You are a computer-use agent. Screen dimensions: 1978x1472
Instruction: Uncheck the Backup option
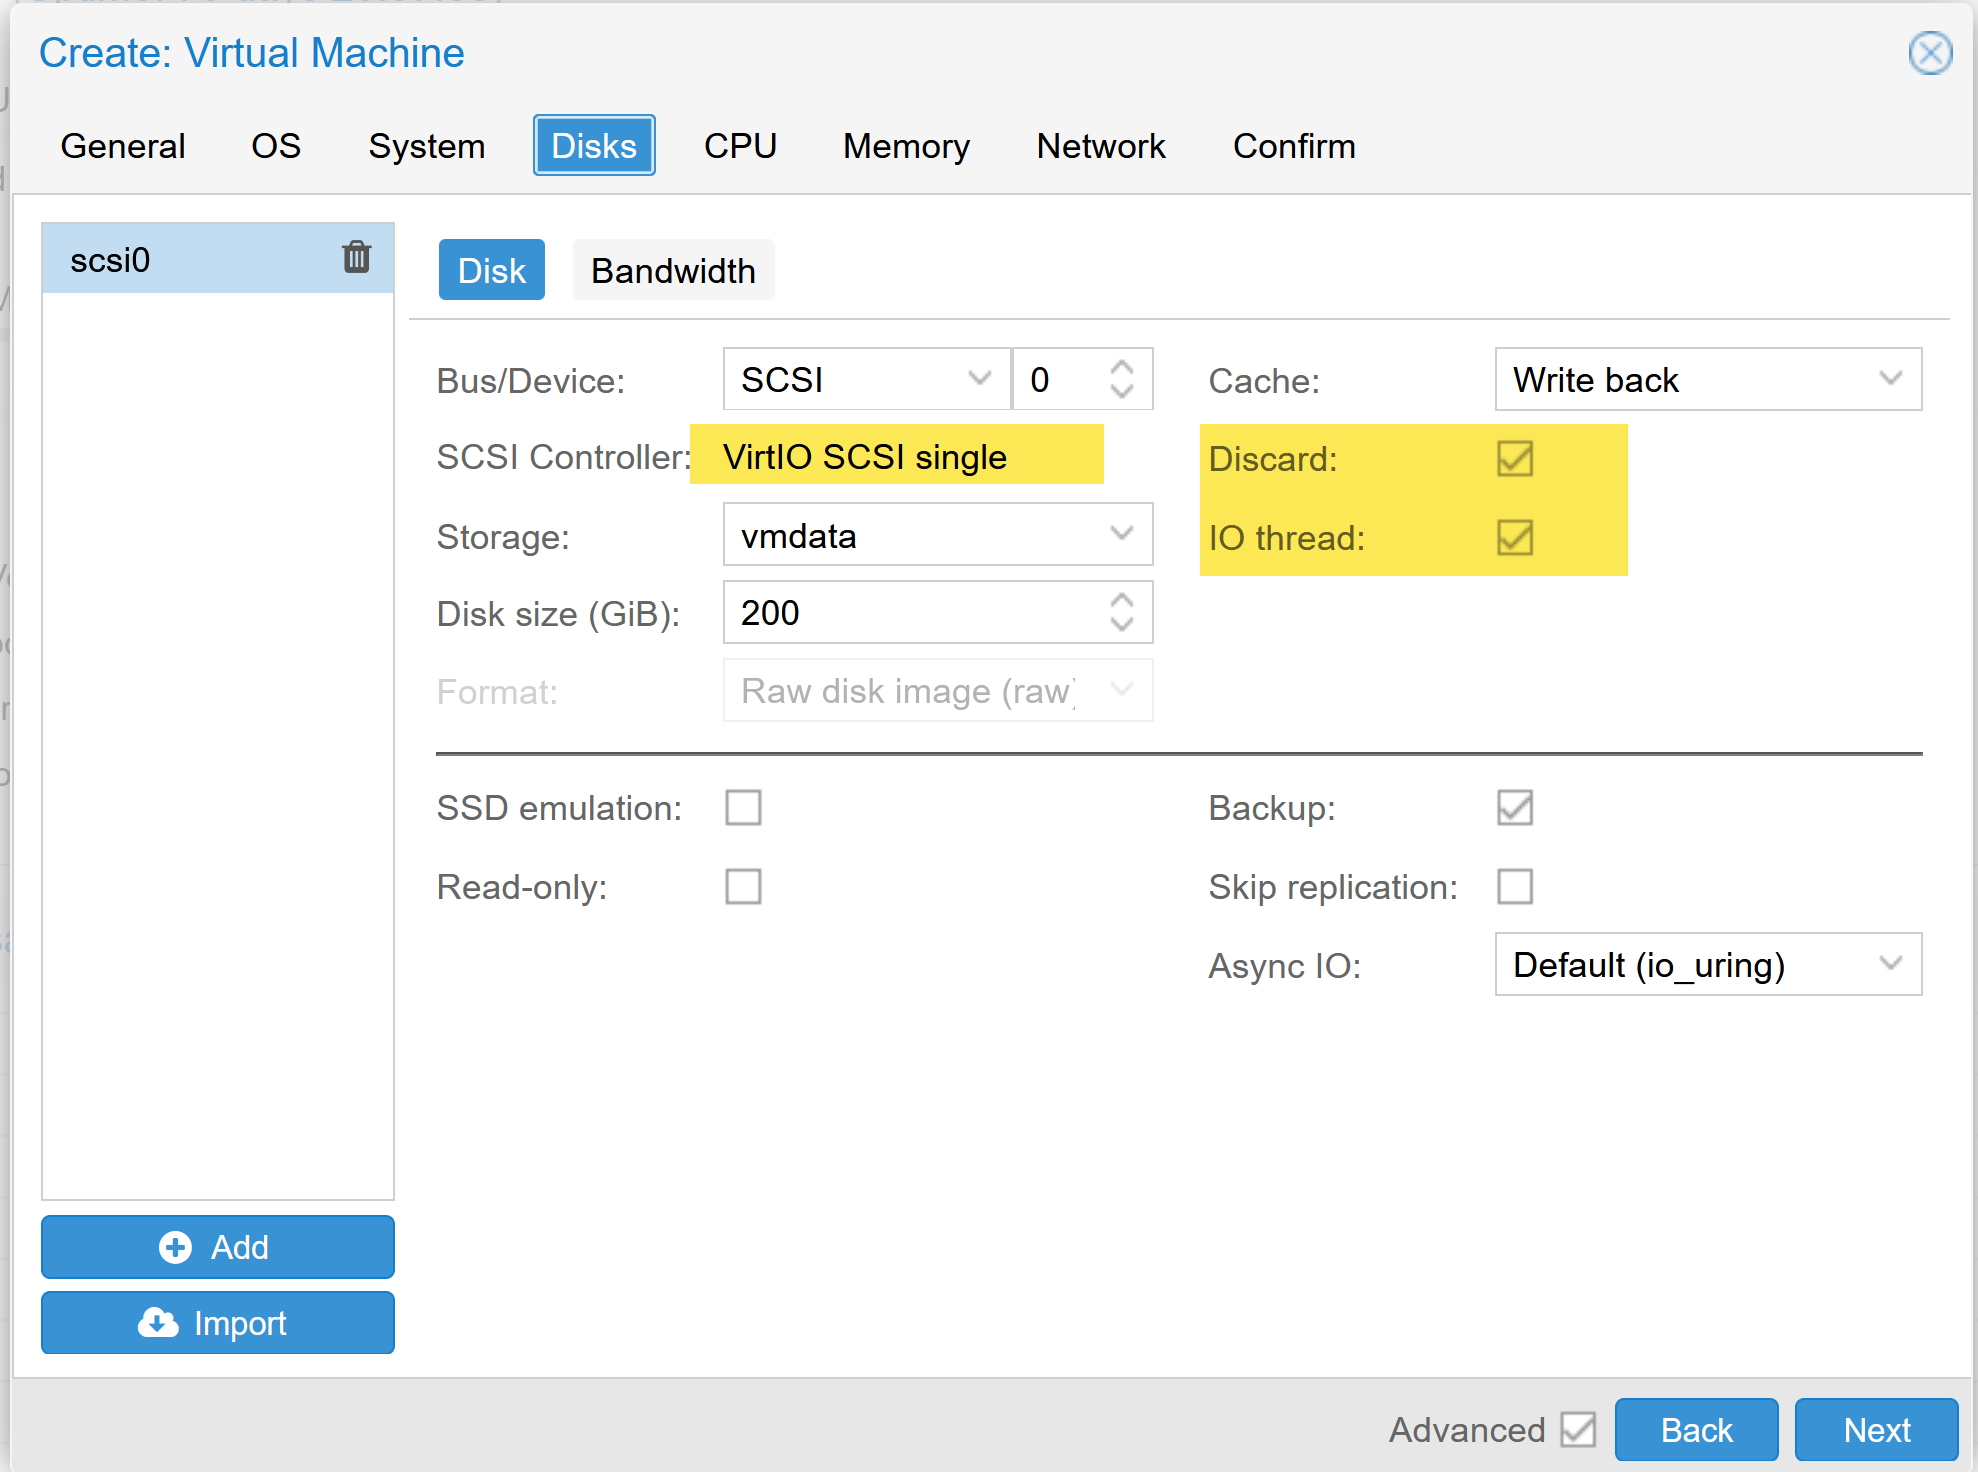[1513, 808]
